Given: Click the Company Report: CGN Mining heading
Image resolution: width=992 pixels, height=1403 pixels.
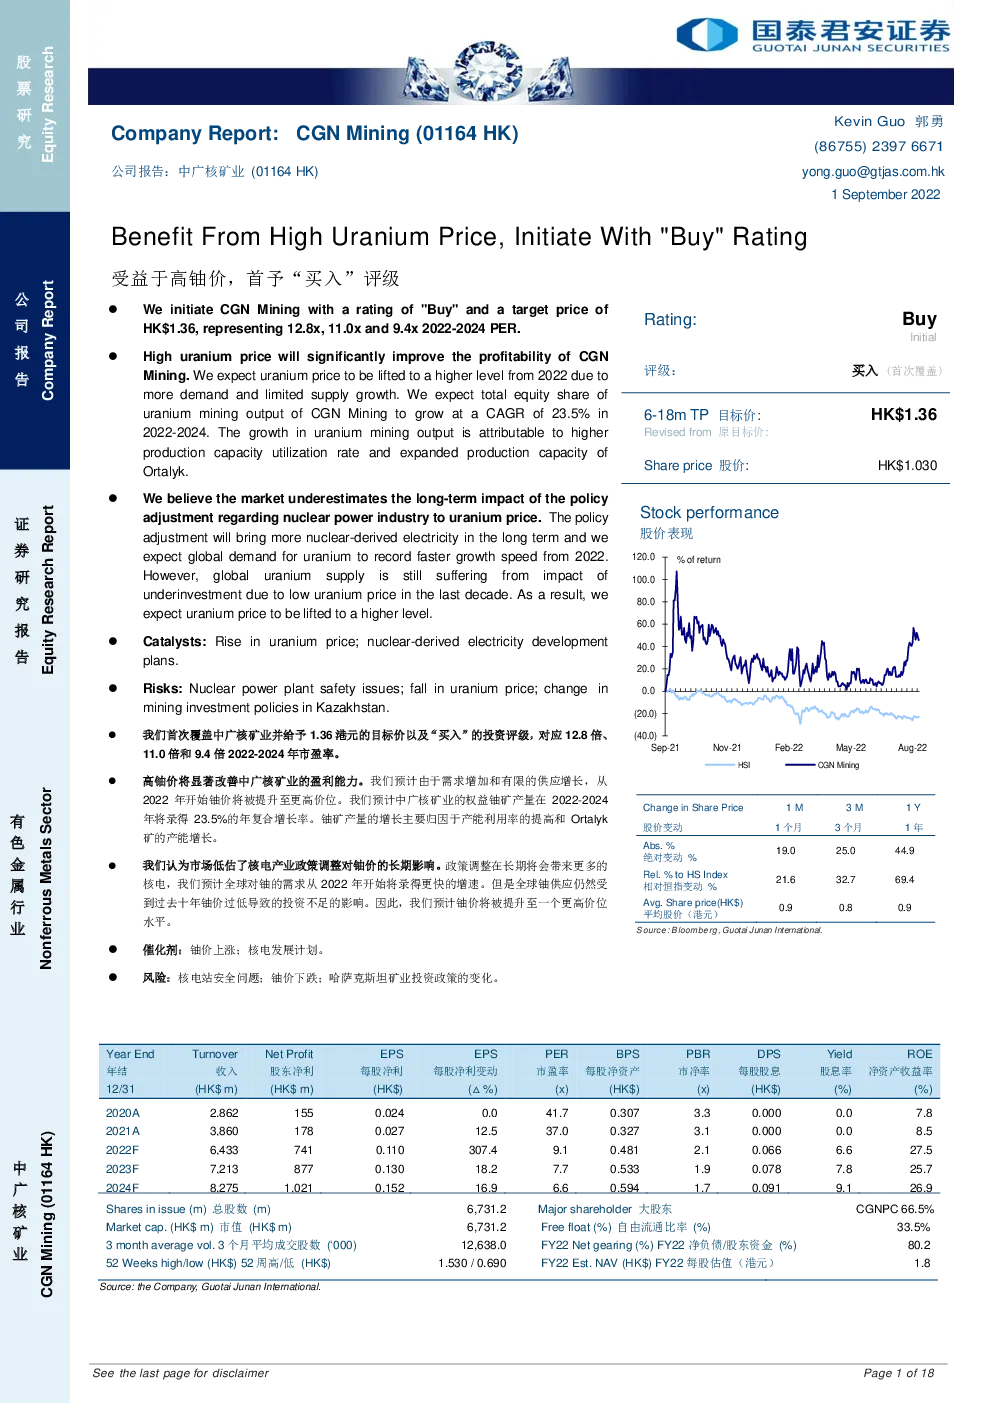Looking at the screenshot, I should click(x=314, y=133).
